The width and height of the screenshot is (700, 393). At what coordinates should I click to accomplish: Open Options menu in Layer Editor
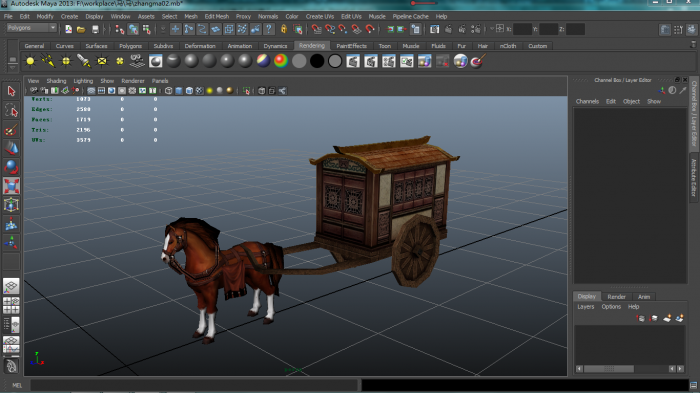click(611, 307)
